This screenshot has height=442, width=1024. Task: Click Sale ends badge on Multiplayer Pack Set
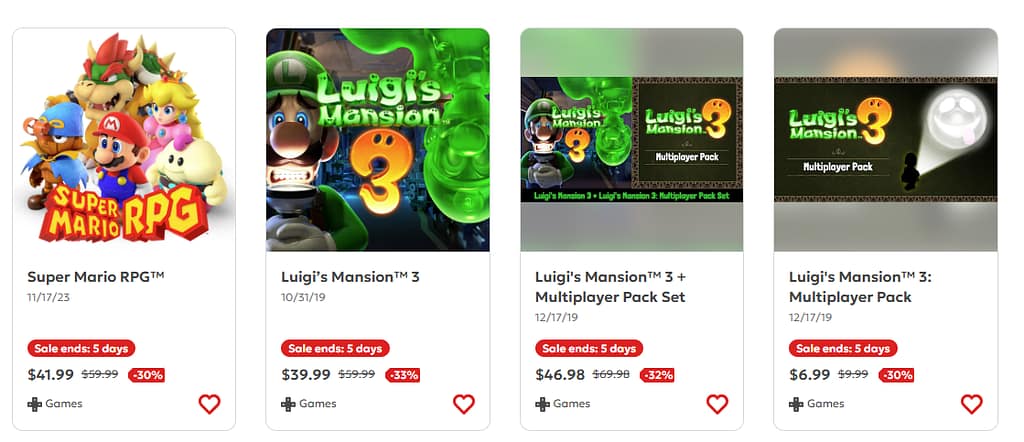pos(589,349)
